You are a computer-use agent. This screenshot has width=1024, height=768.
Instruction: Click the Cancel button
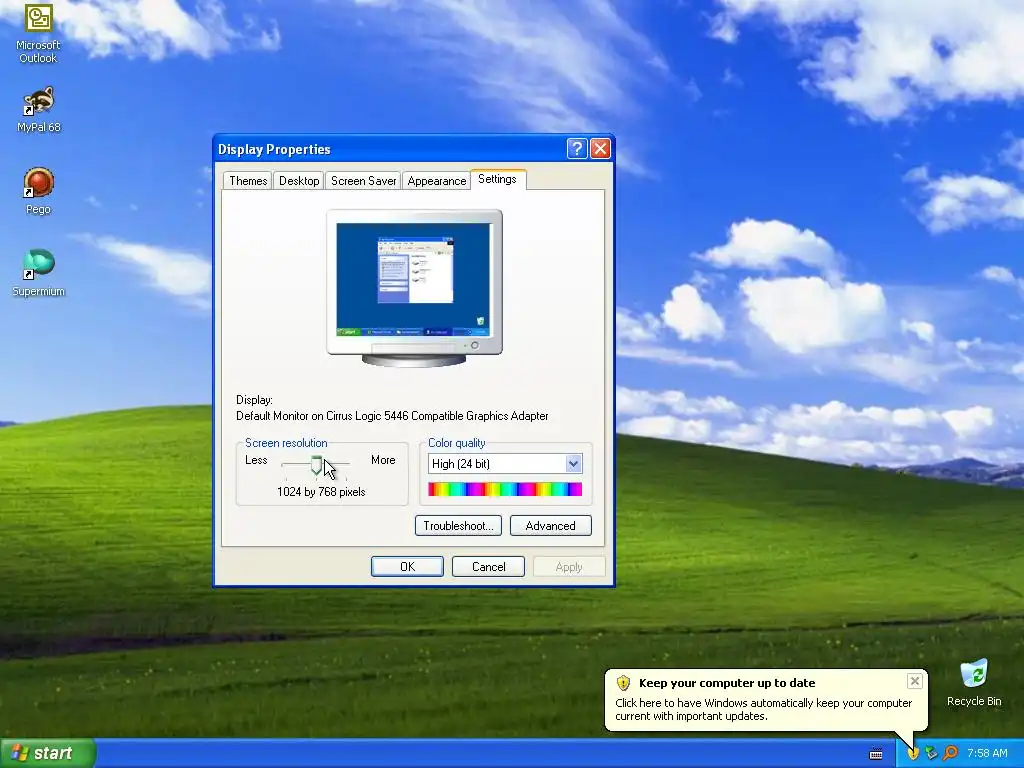pos(488,567)
